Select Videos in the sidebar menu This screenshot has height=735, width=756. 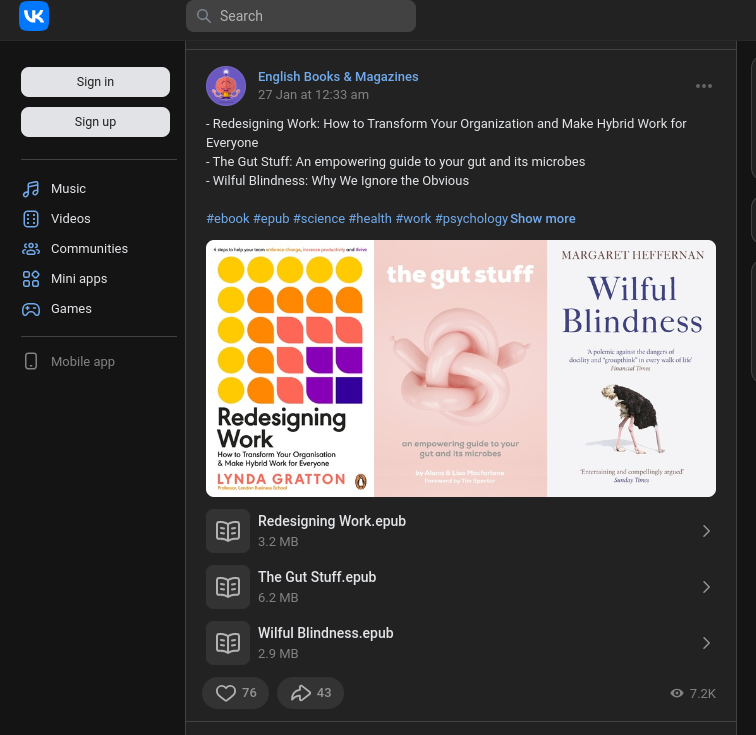point(71,219)
